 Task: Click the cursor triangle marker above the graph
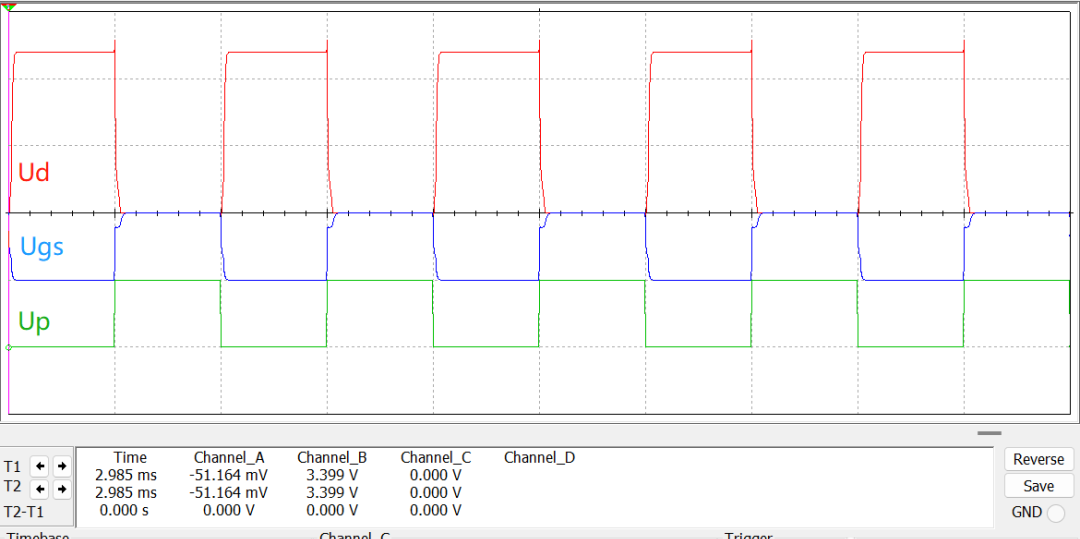9,6
